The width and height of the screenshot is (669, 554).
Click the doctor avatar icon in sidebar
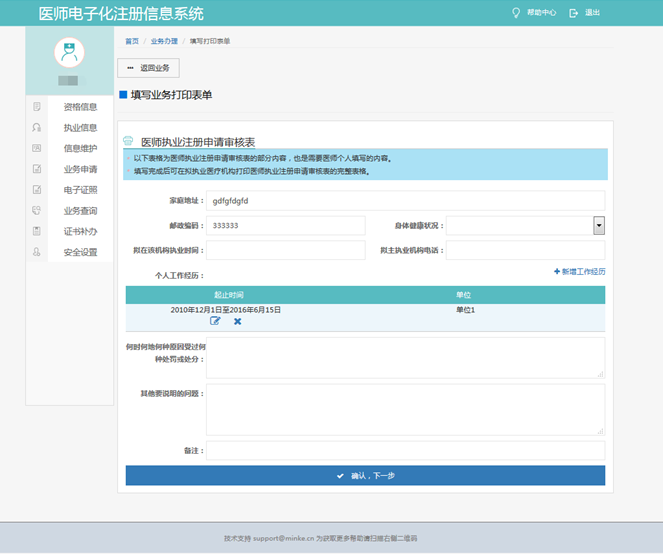(x=69, y=53)
